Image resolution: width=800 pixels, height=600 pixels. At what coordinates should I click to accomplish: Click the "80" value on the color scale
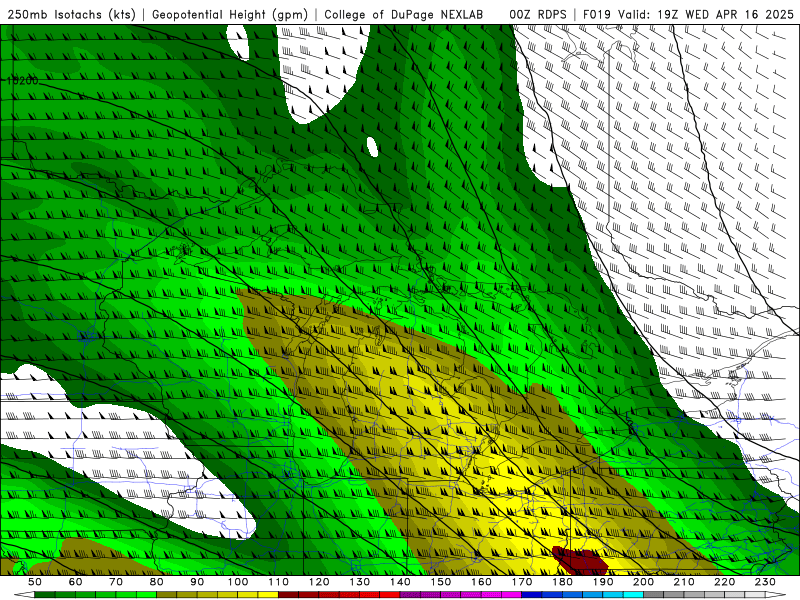[x=157, y=582]
